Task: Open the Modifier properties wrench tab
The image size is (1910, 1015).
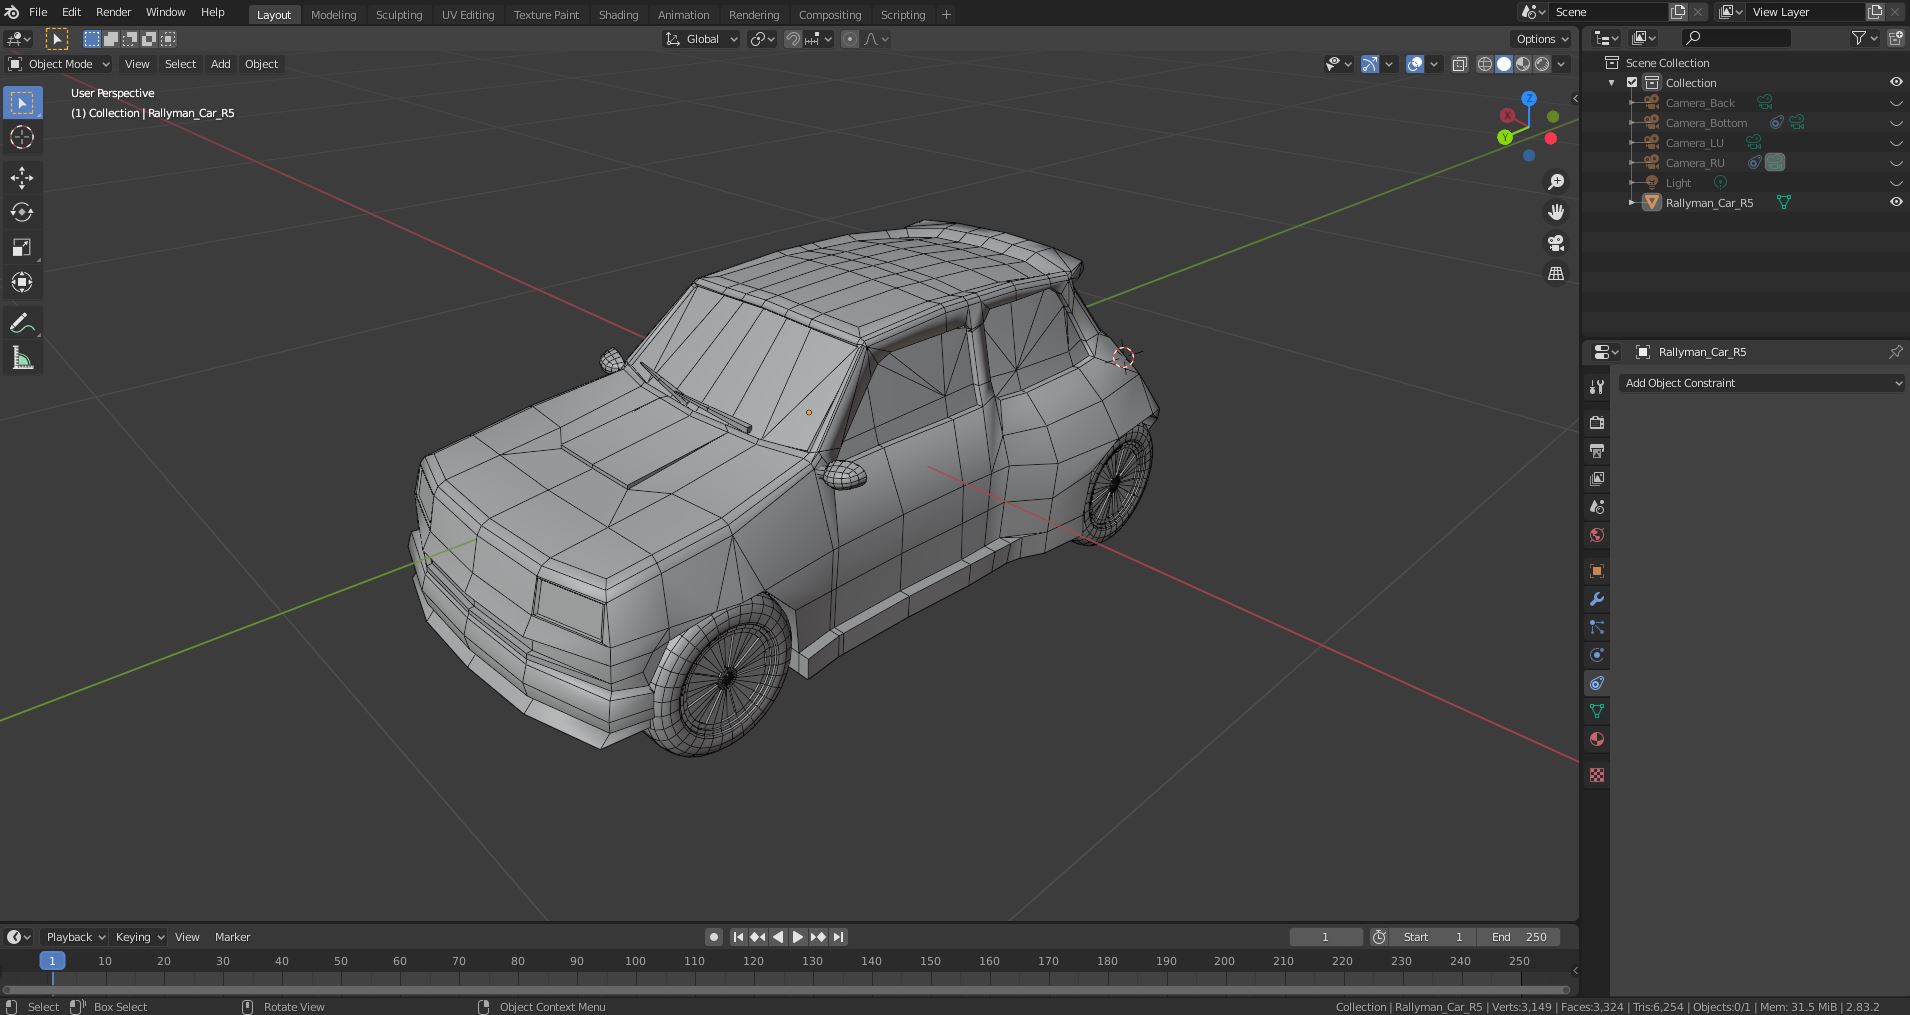Action: [1597, 599]
